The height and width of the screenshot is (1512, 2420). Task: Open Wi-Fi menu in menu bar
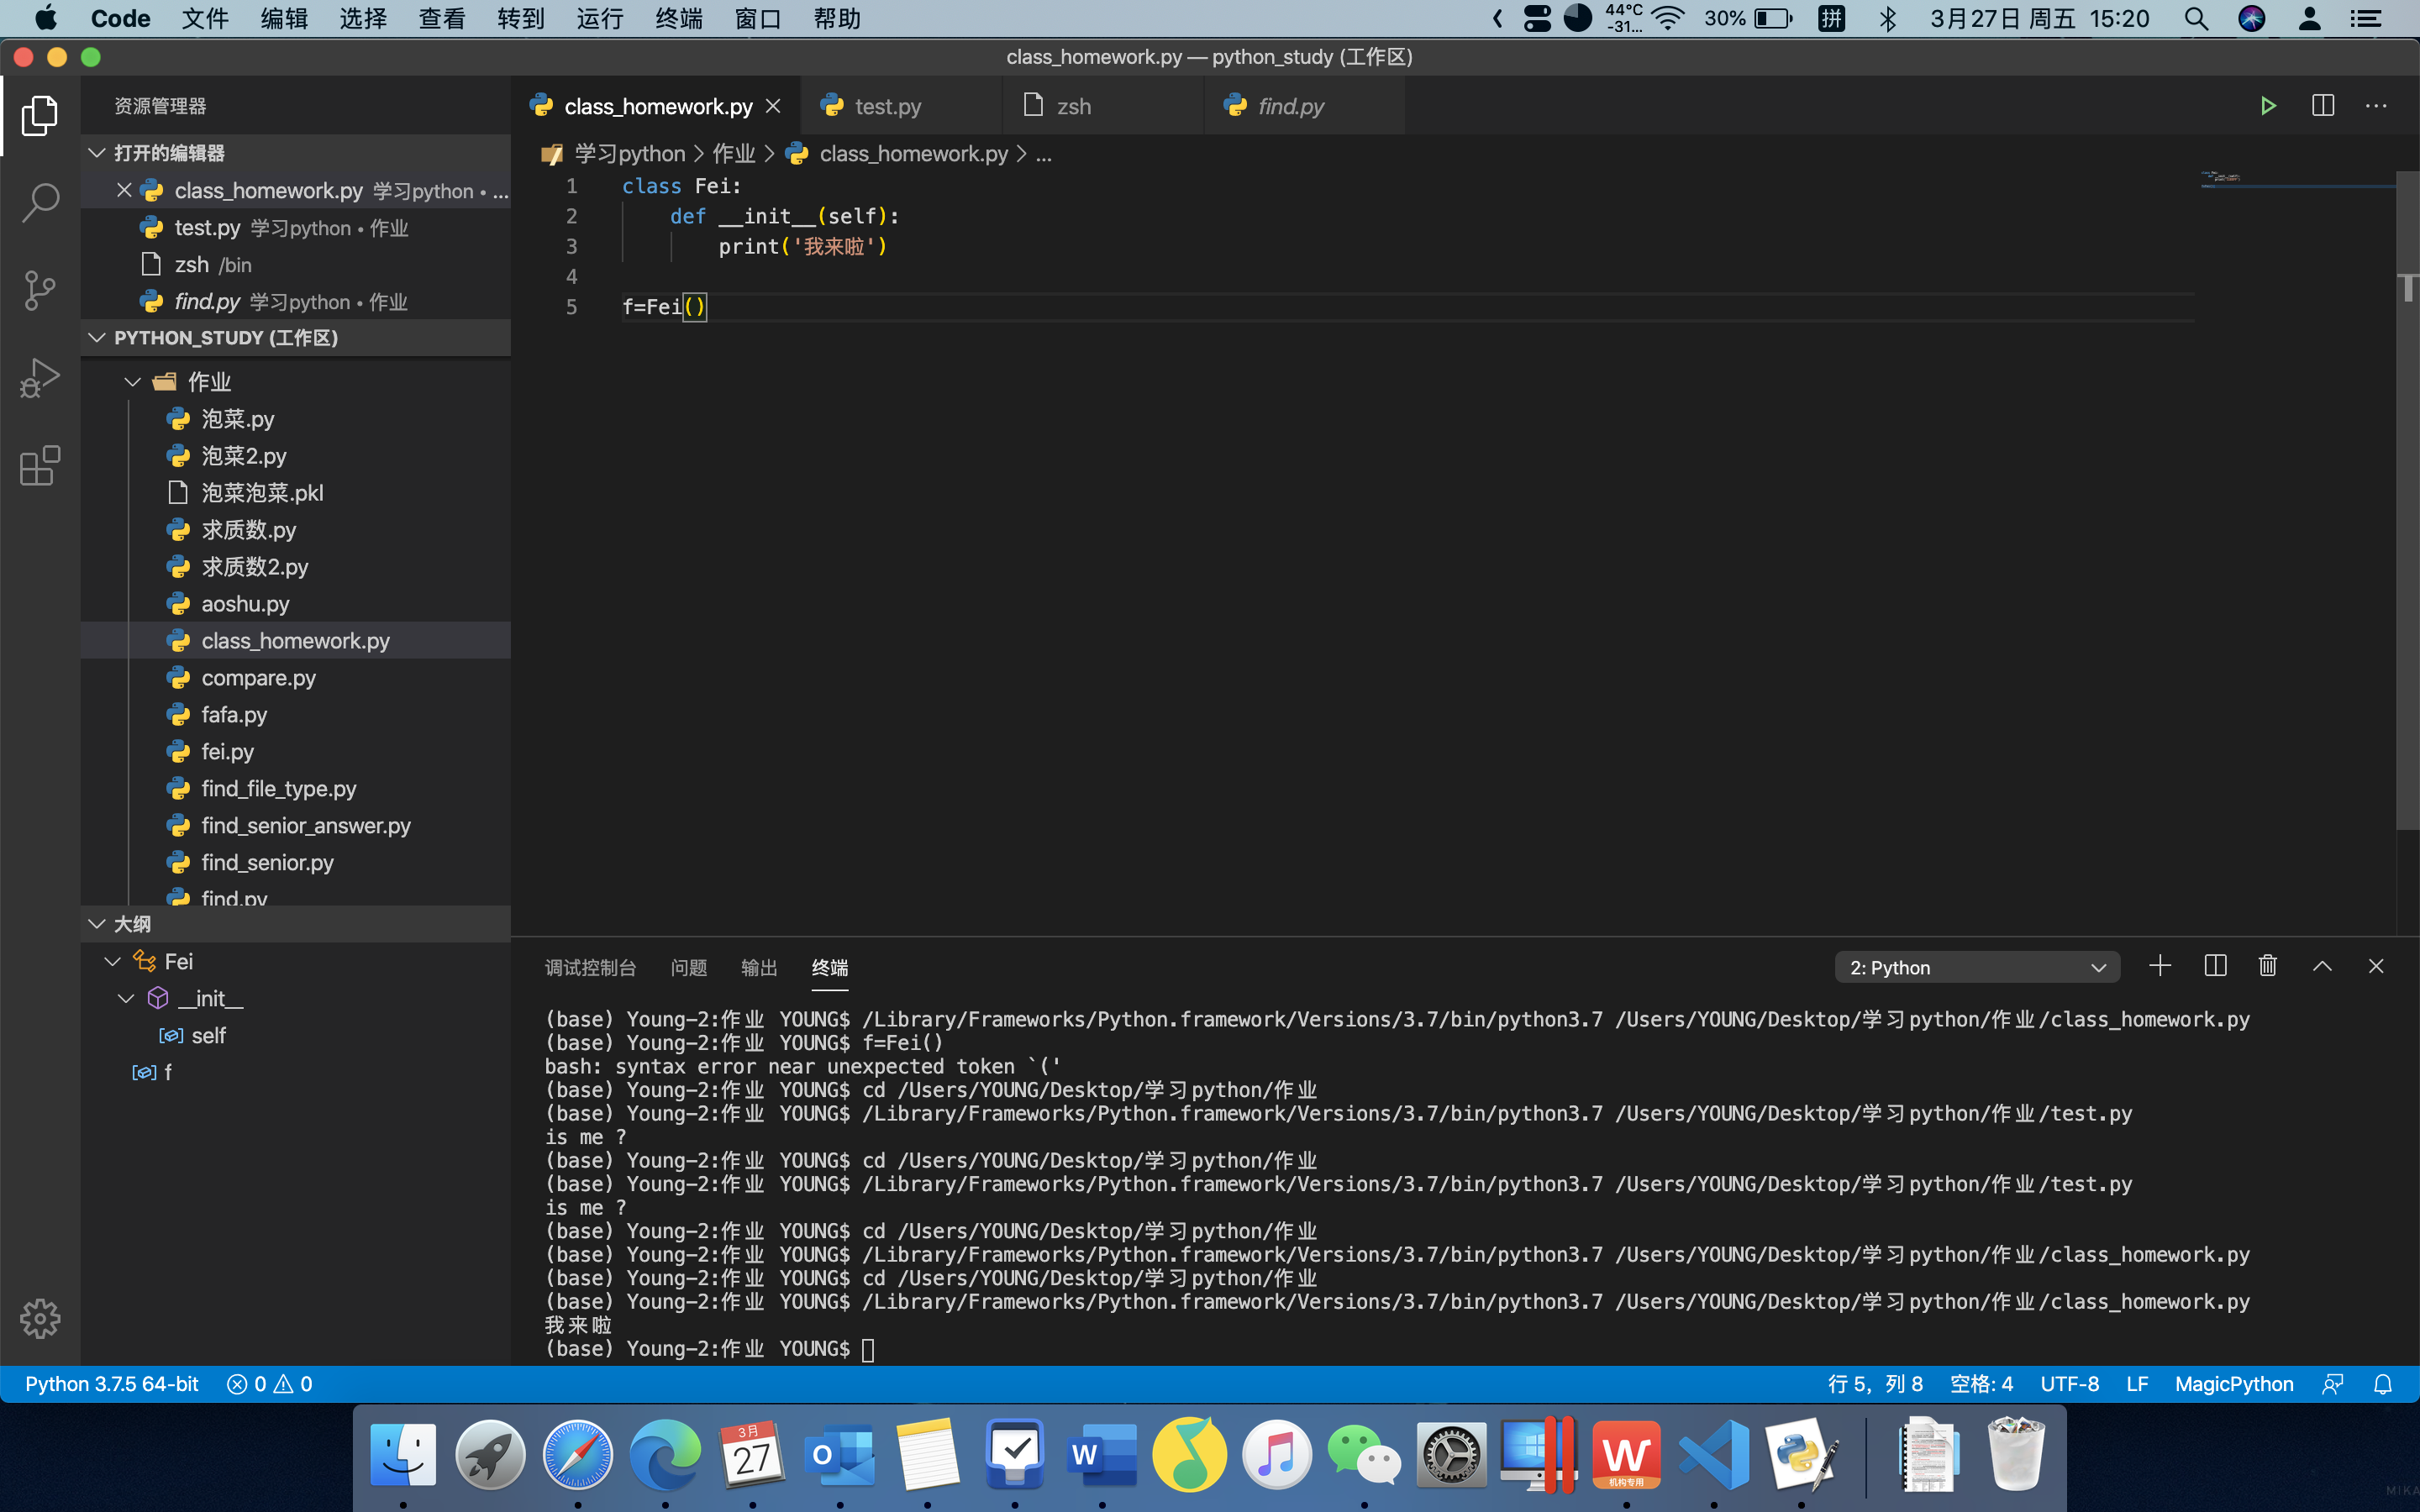click(1668, 19)
